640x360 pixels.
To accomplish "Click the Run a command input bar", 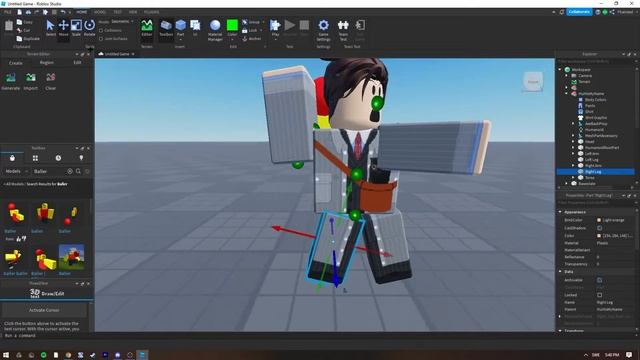I will [x=278, y=336].
